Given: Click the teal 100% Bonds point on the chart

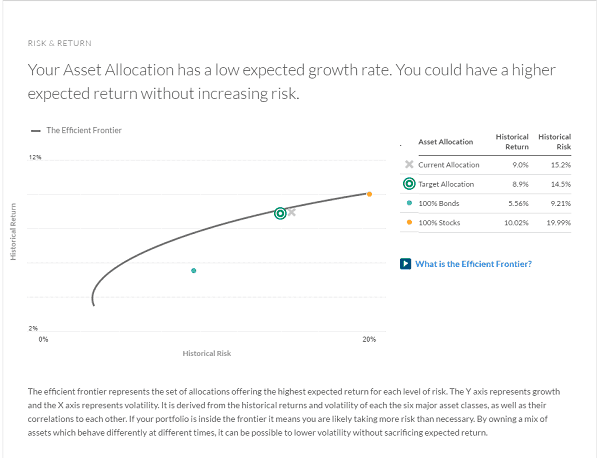Looking at the screenshot, I should coord(193,271).
